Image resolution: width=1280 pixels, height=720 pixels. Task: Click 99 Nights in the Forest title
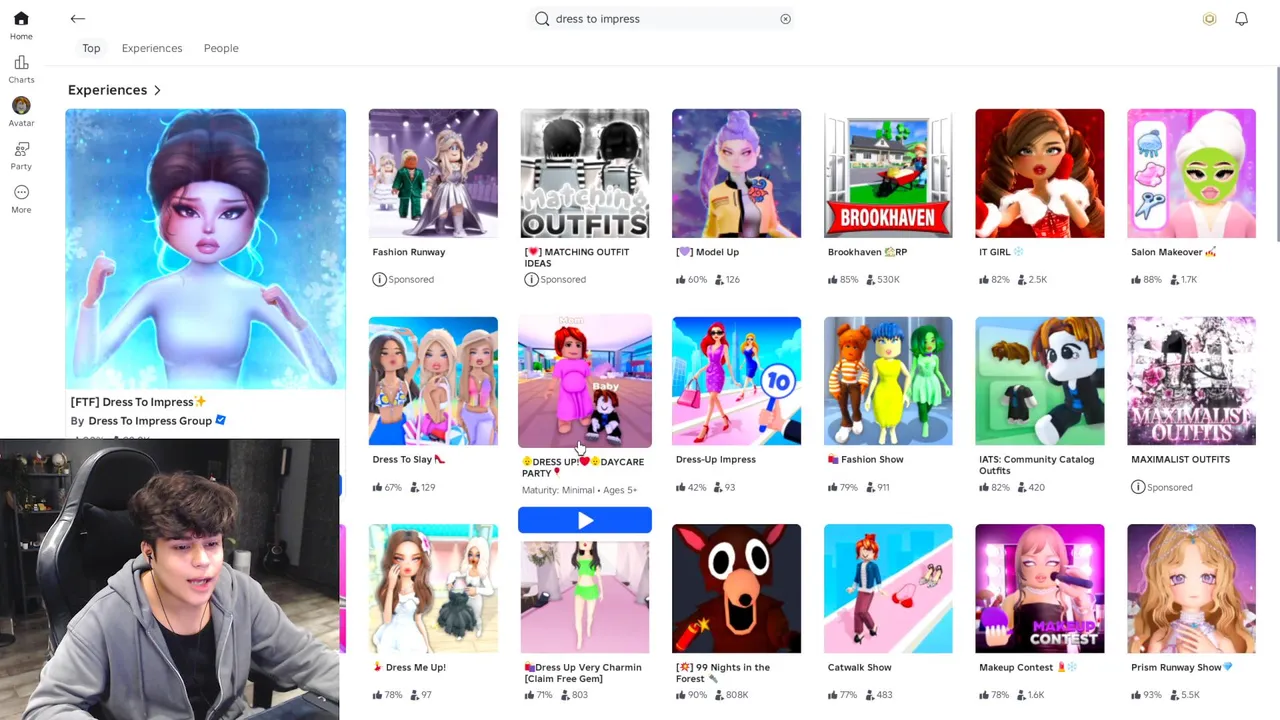tap(723, 673)
